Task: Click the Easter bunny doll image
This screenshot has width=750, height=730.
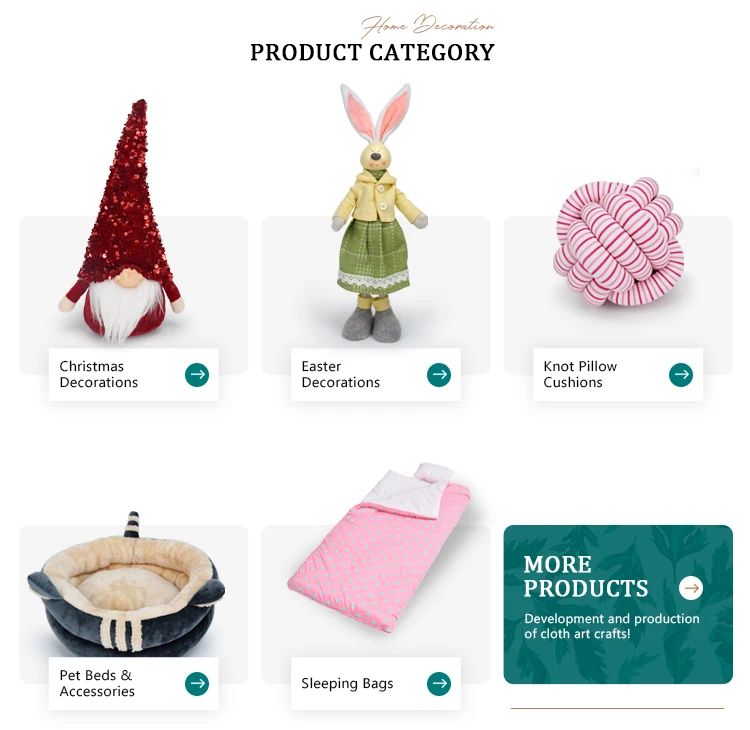Action: pyautogui.click(x=377, y=212)
